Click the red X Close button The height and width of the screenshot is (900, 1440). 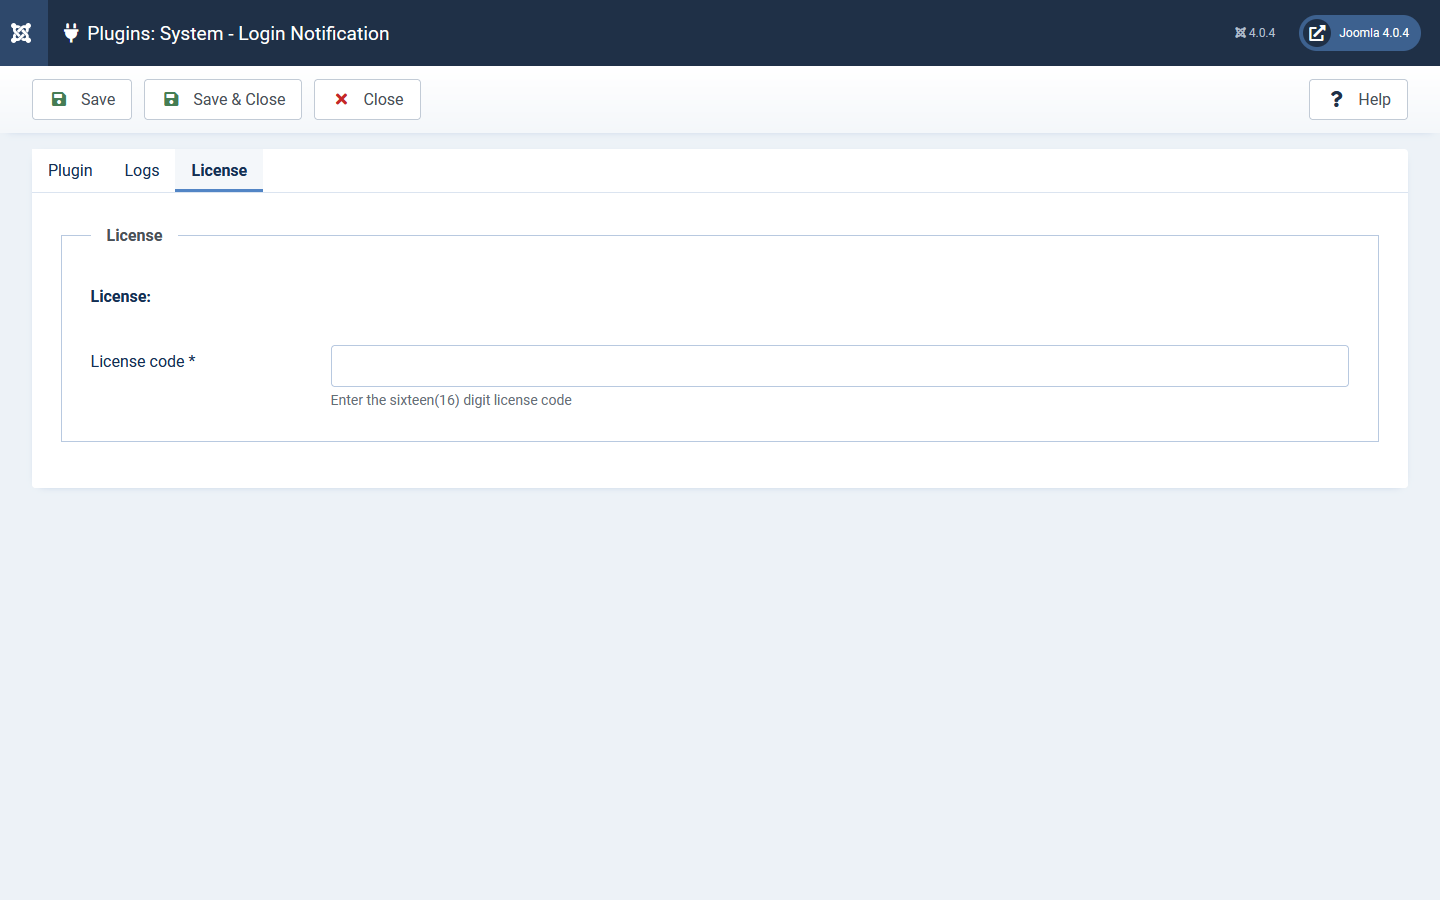coord(367,99)
